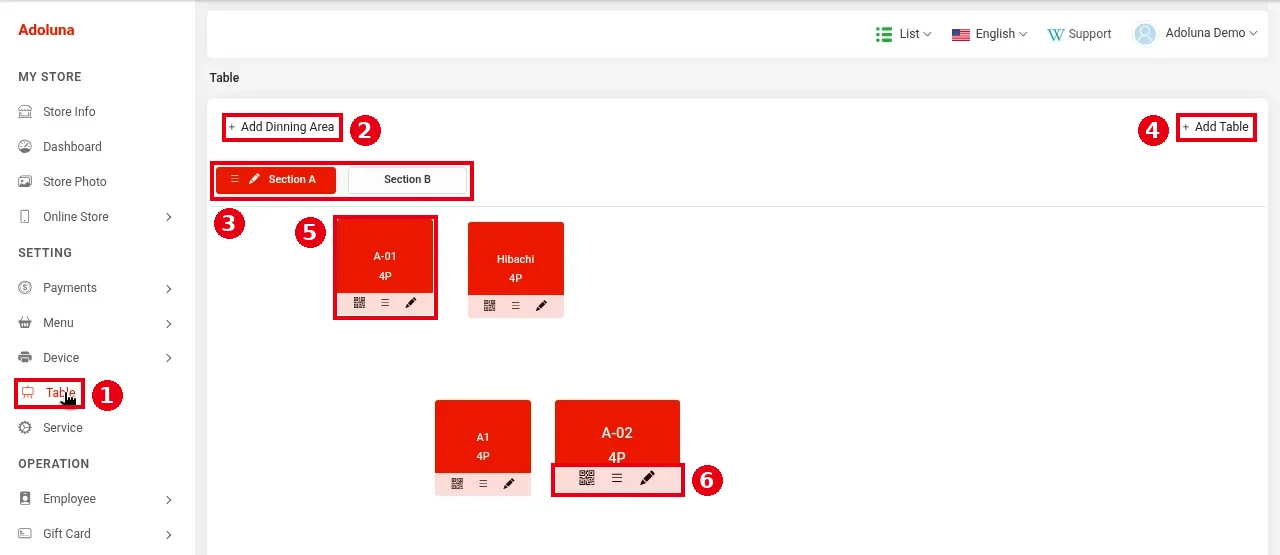
Task: Click the Adoluna logo text
Action: (x=46, y=30)
